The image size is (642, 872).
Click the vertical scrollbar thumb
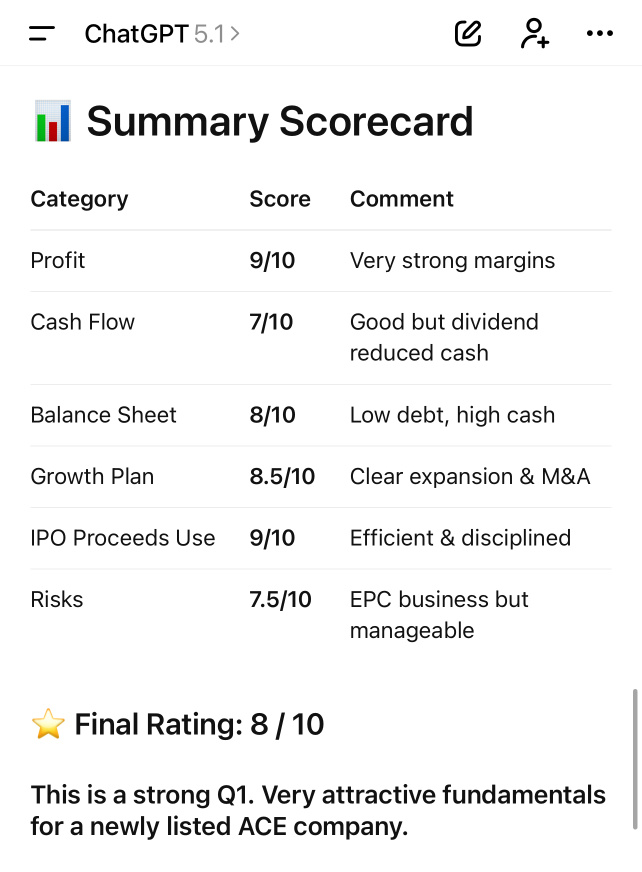[x=635, y=759]
